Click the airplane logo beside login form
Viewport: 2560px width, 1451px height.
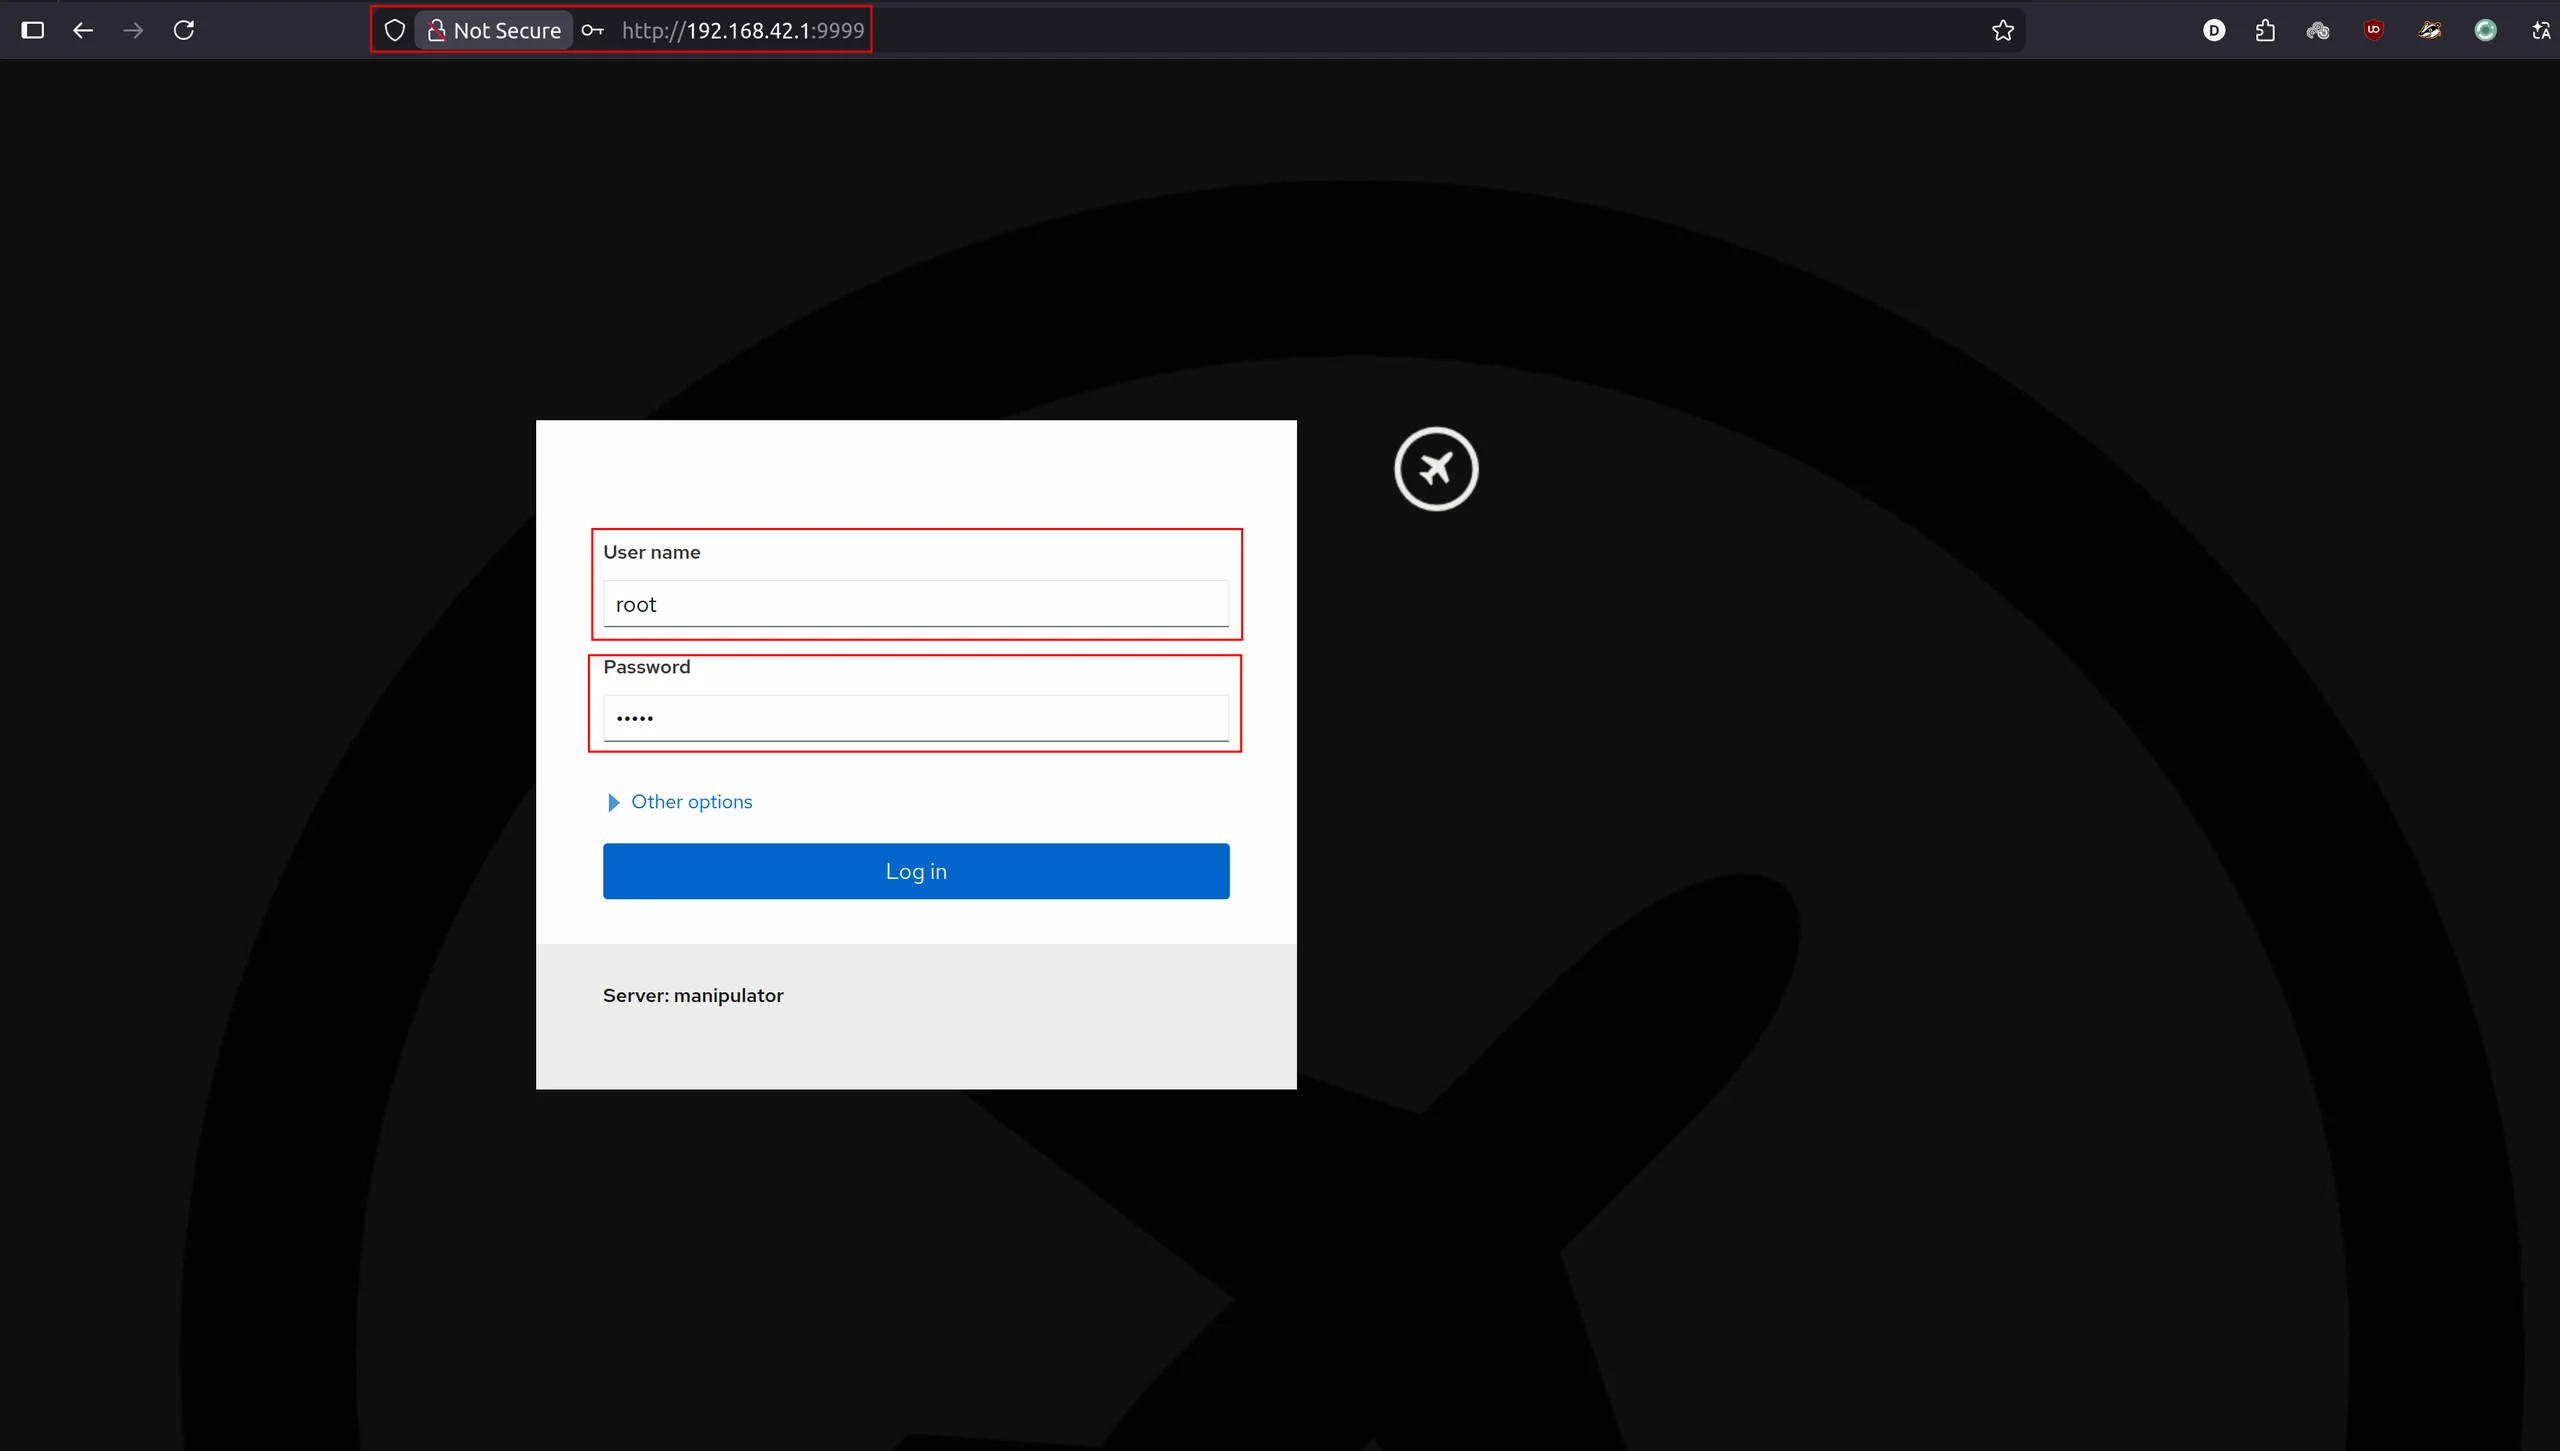[1436, 469]
